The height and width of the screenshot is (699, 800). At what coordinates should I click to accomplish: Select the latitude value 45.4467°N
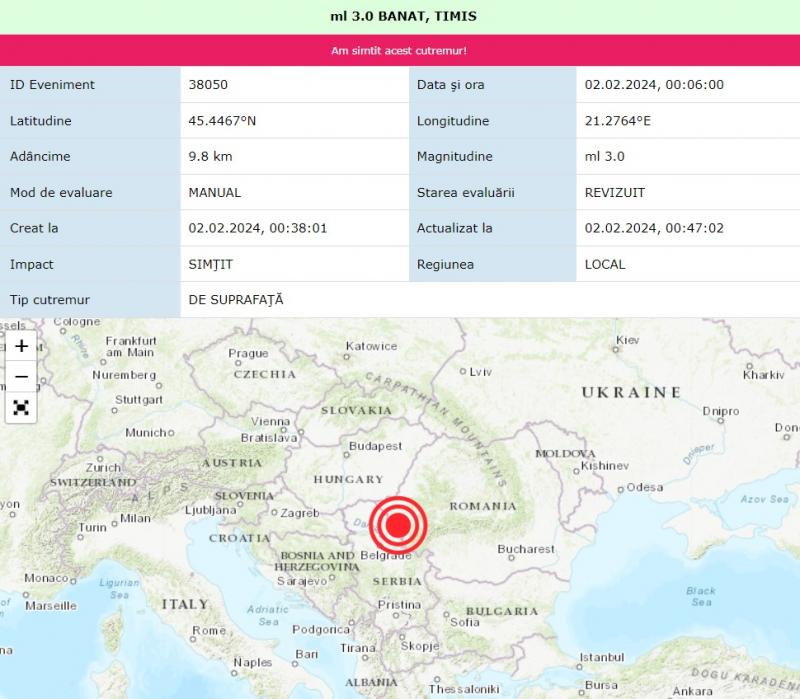tap(222, 121)
